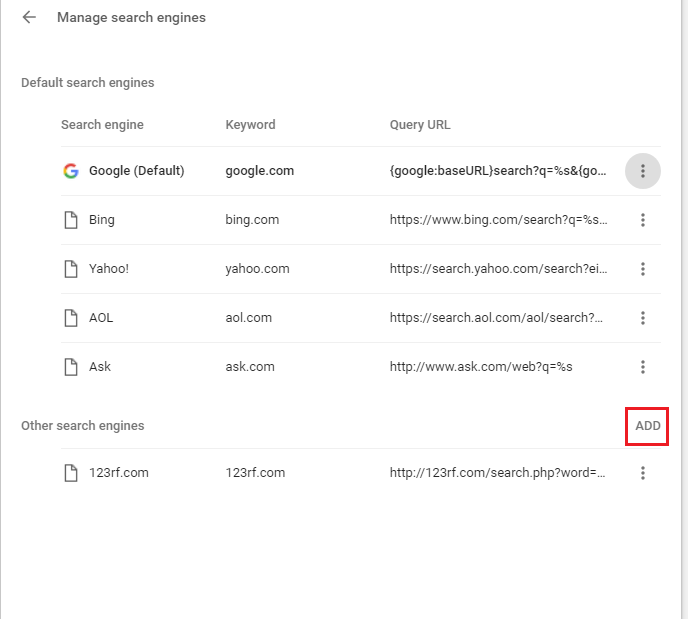
Task: Click the ask.com keyword
Action: coord(250,367)
